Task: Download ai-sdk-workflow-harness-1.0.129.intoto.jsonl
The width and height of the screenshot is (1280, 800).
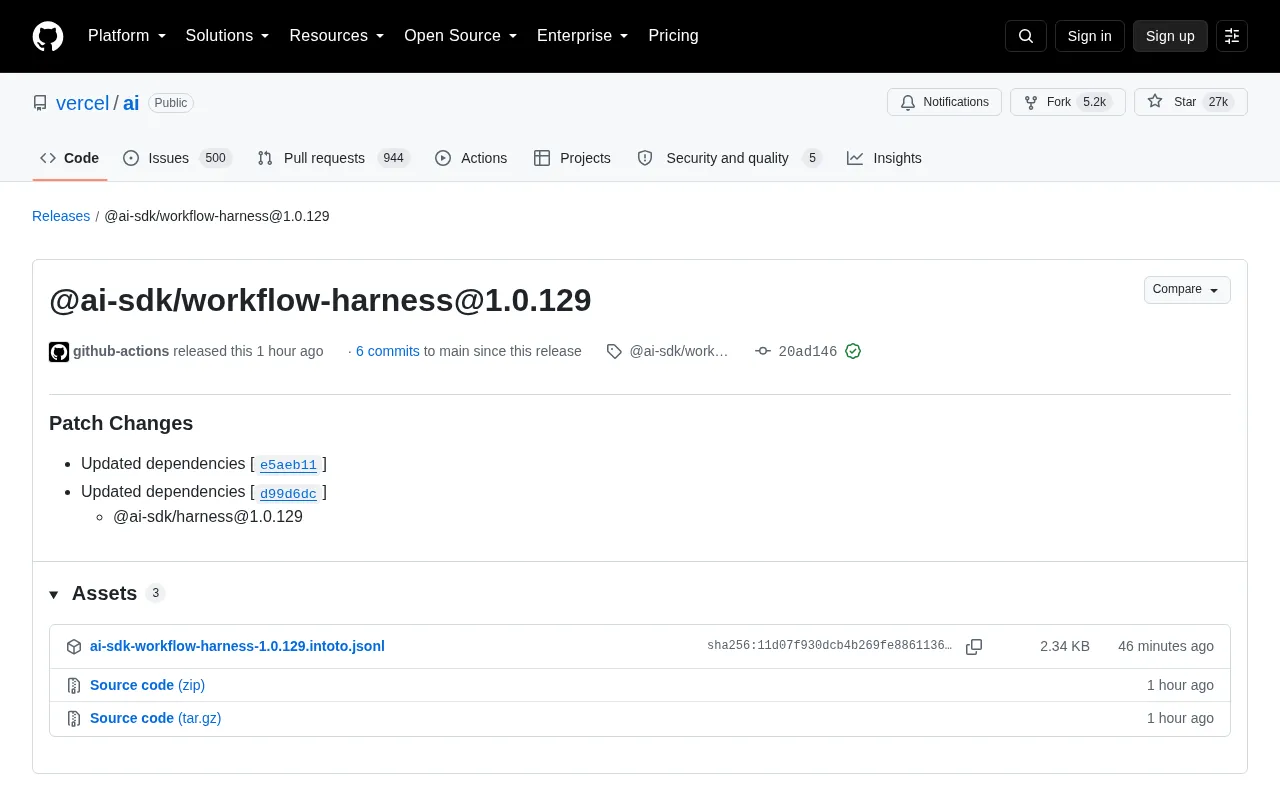Action: (x=237, y=646)
